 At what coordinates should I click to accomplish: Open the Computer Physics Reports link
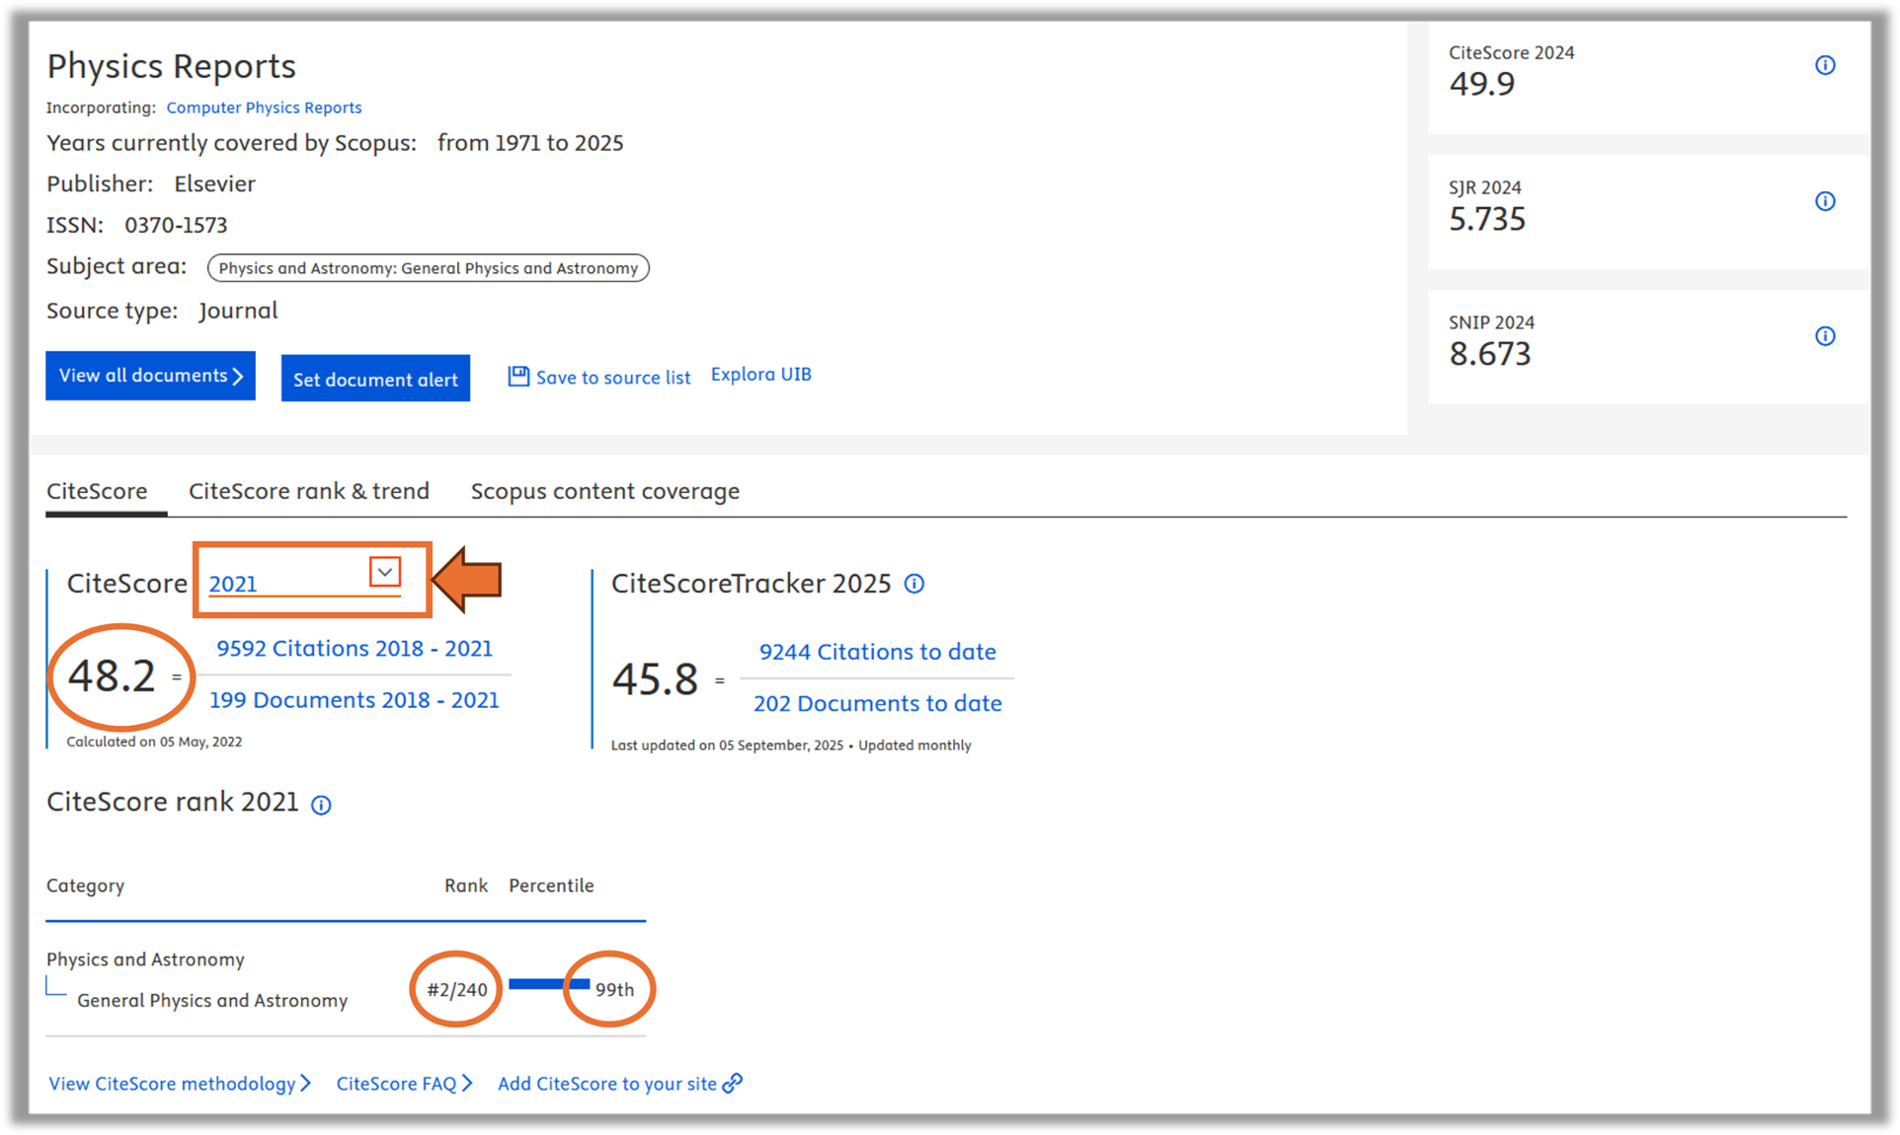[x=264, y=107]
